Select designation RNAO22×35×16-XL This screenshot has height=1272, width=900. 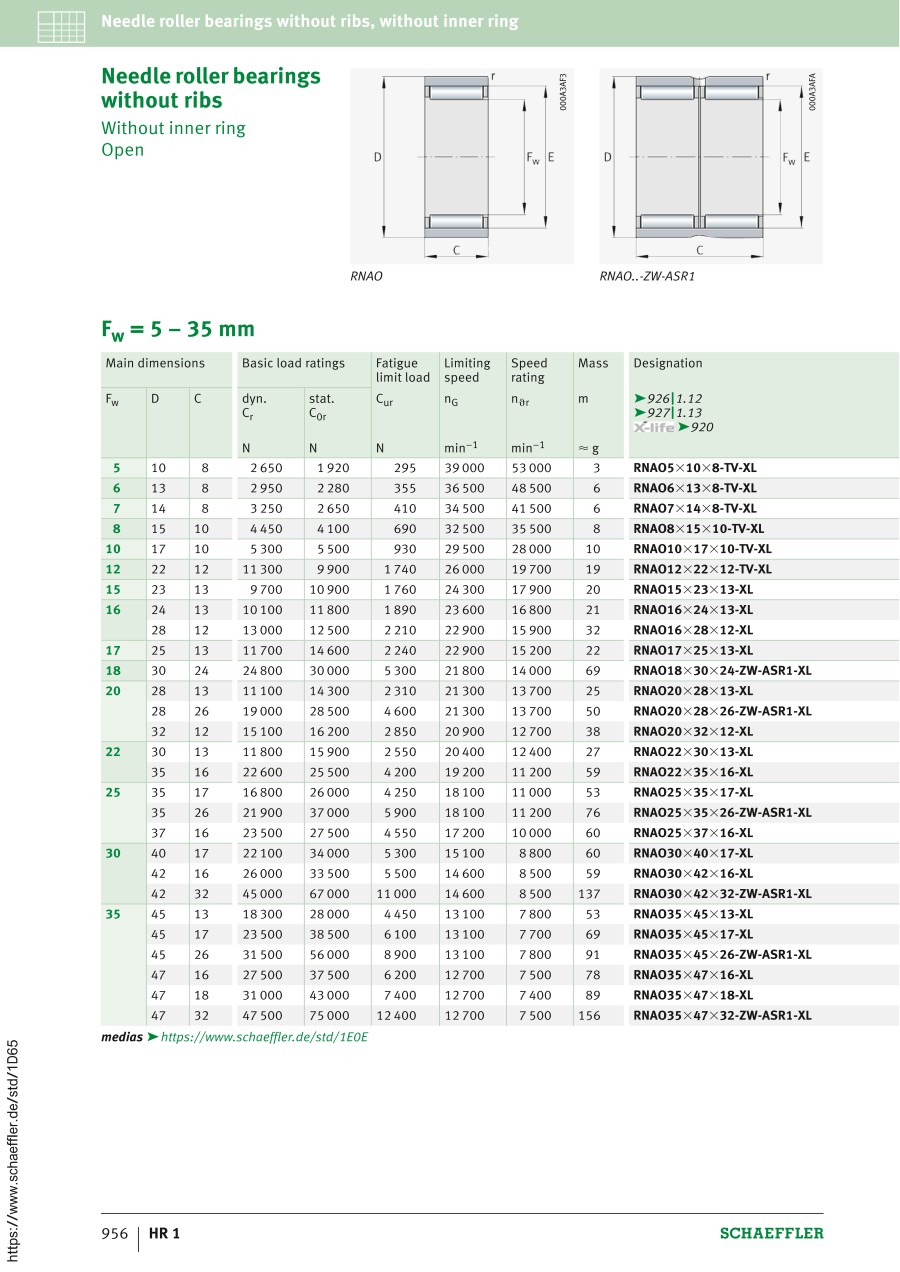693,772
